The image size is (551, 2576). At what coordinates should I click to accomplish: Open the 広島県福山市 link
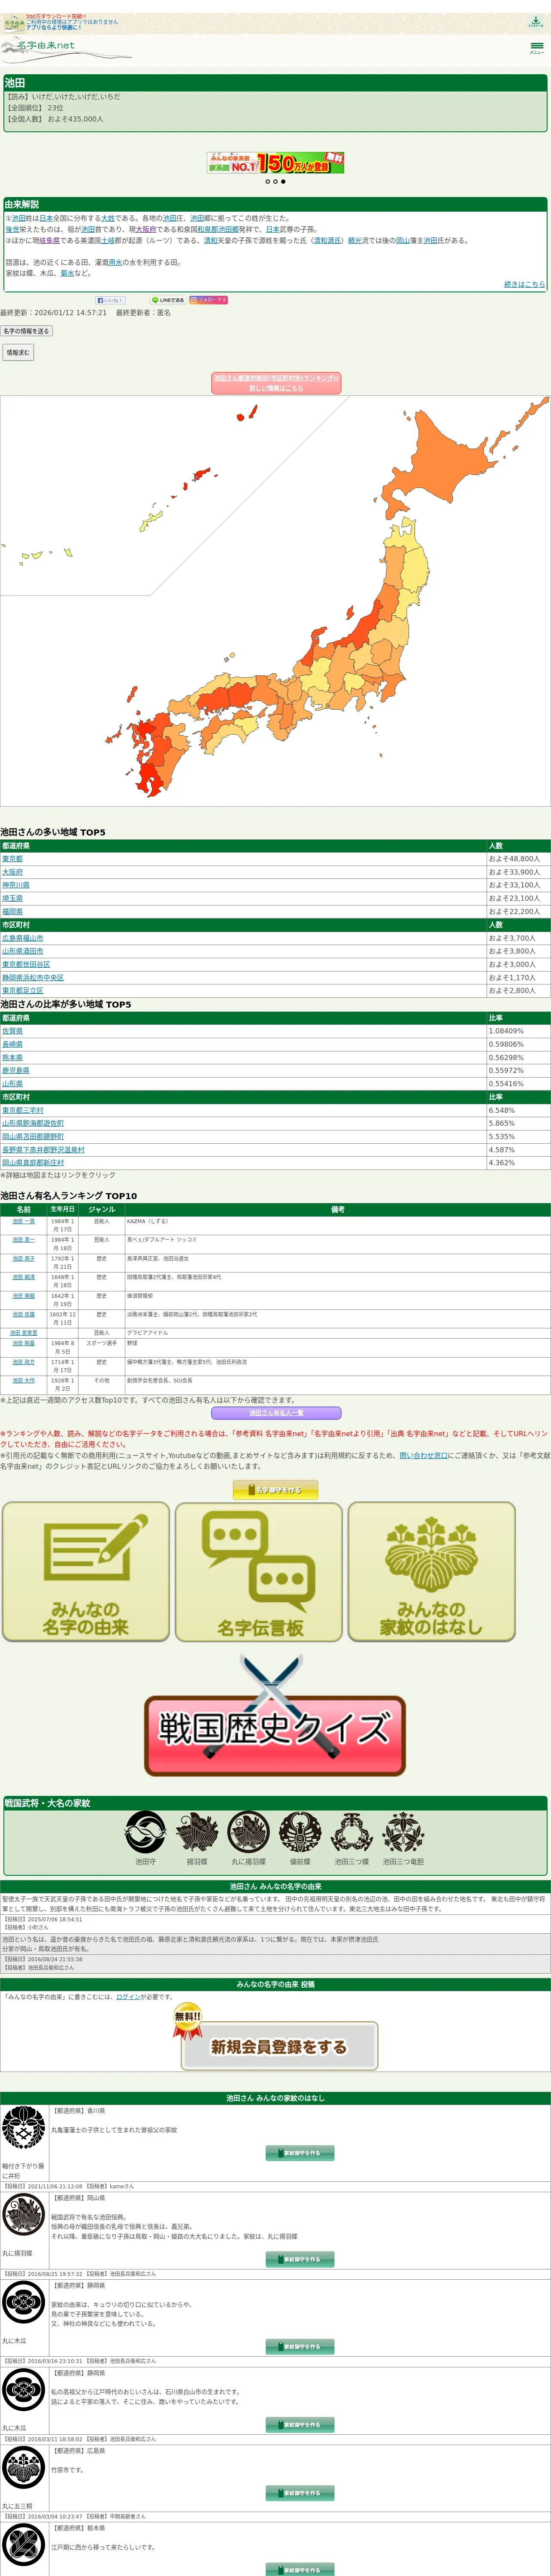coord(23,938)
